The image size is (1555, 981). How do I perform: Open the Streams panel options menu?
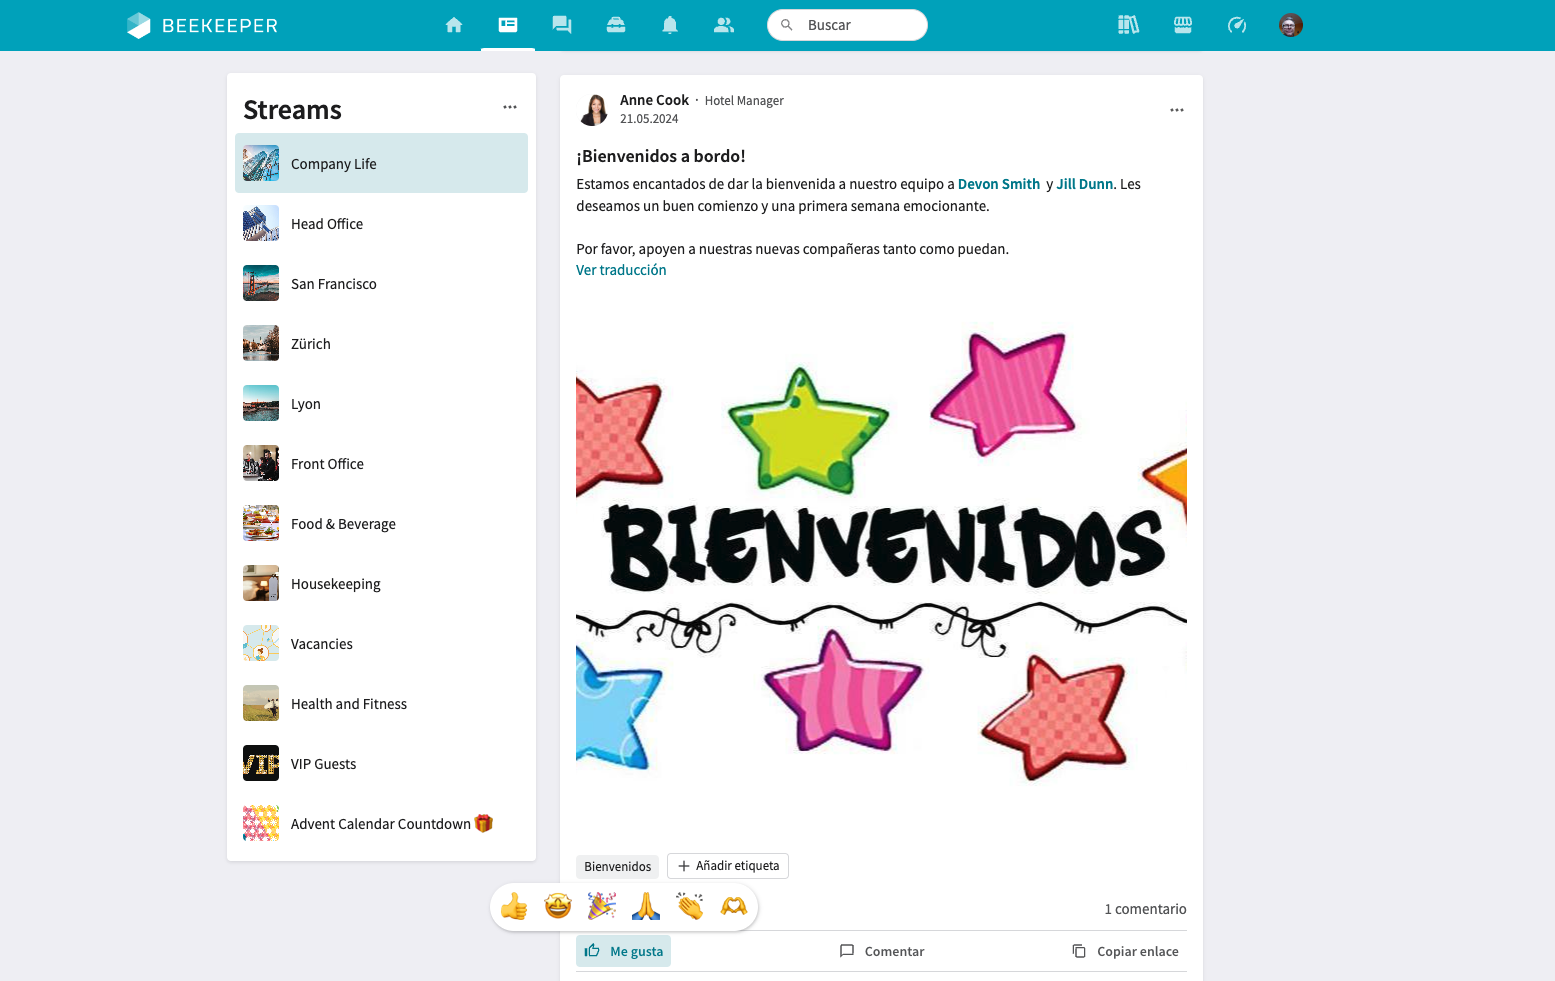[x=510, y=107]
